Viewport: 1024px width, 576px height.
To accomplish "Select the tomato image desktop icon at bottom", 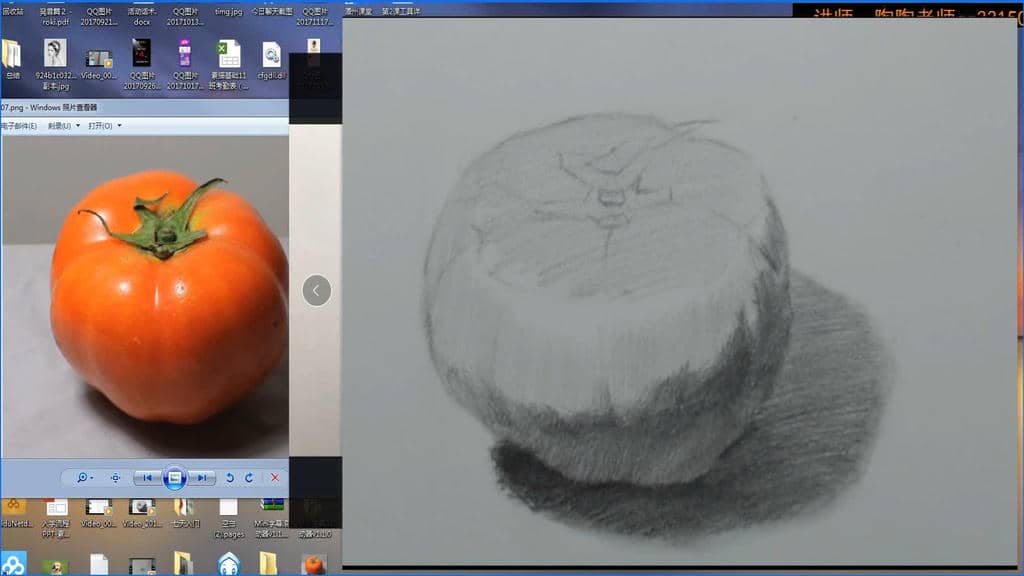I will pos(314,565).
